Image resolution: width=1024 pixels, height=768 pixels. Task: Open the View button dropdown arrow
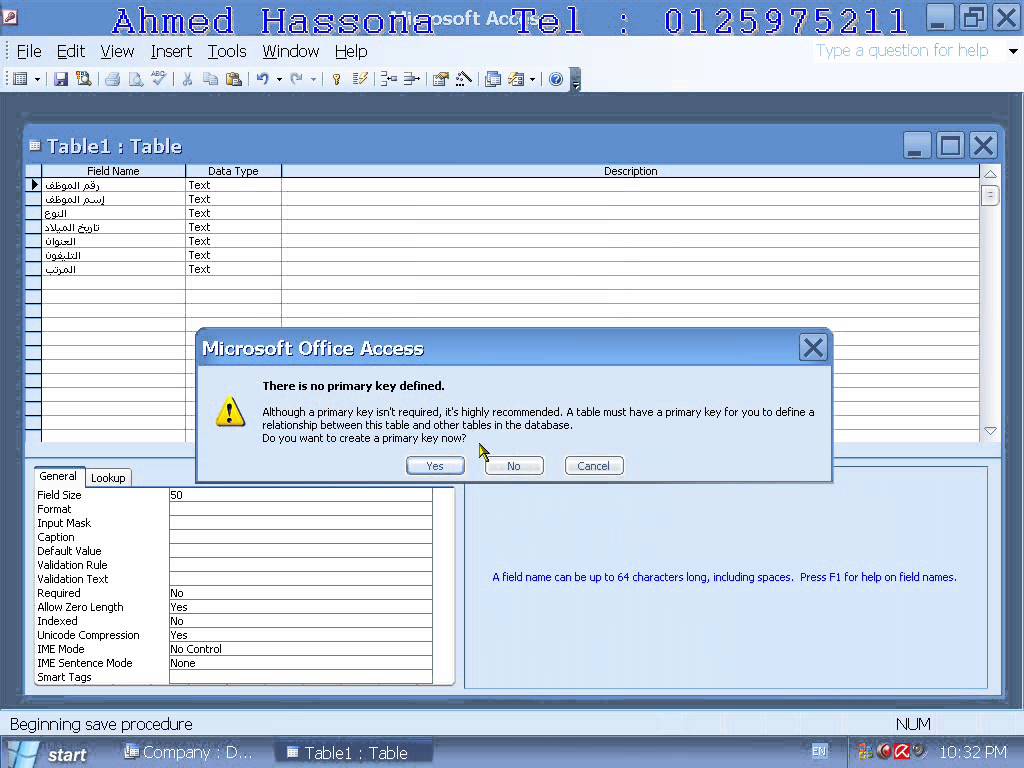point(37,80)
